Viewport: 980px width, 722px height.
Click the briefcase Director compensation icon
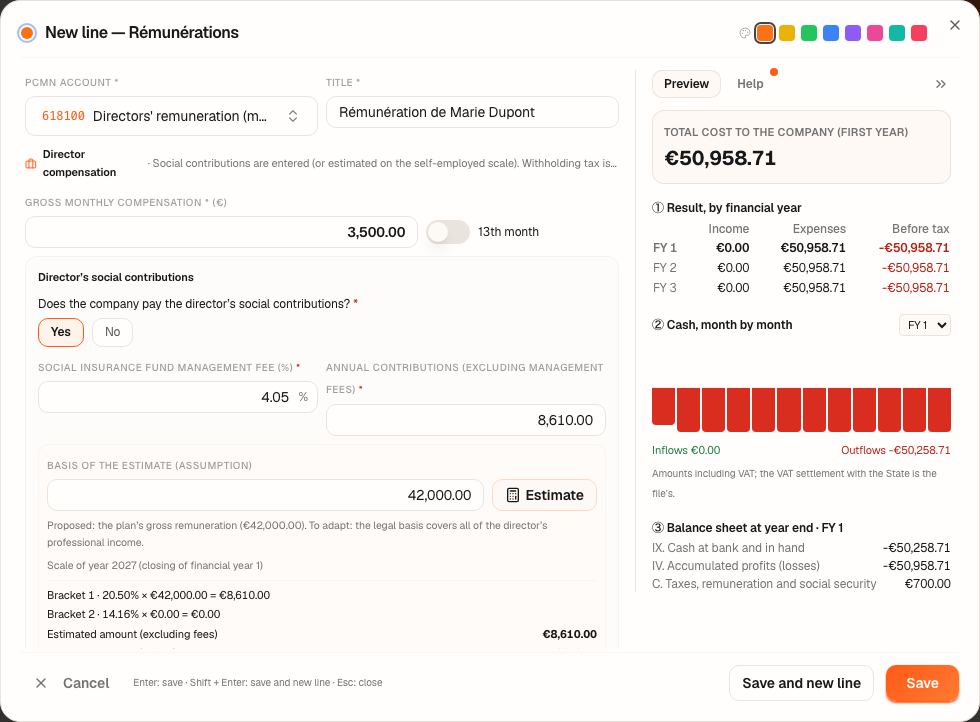(31, 164)
